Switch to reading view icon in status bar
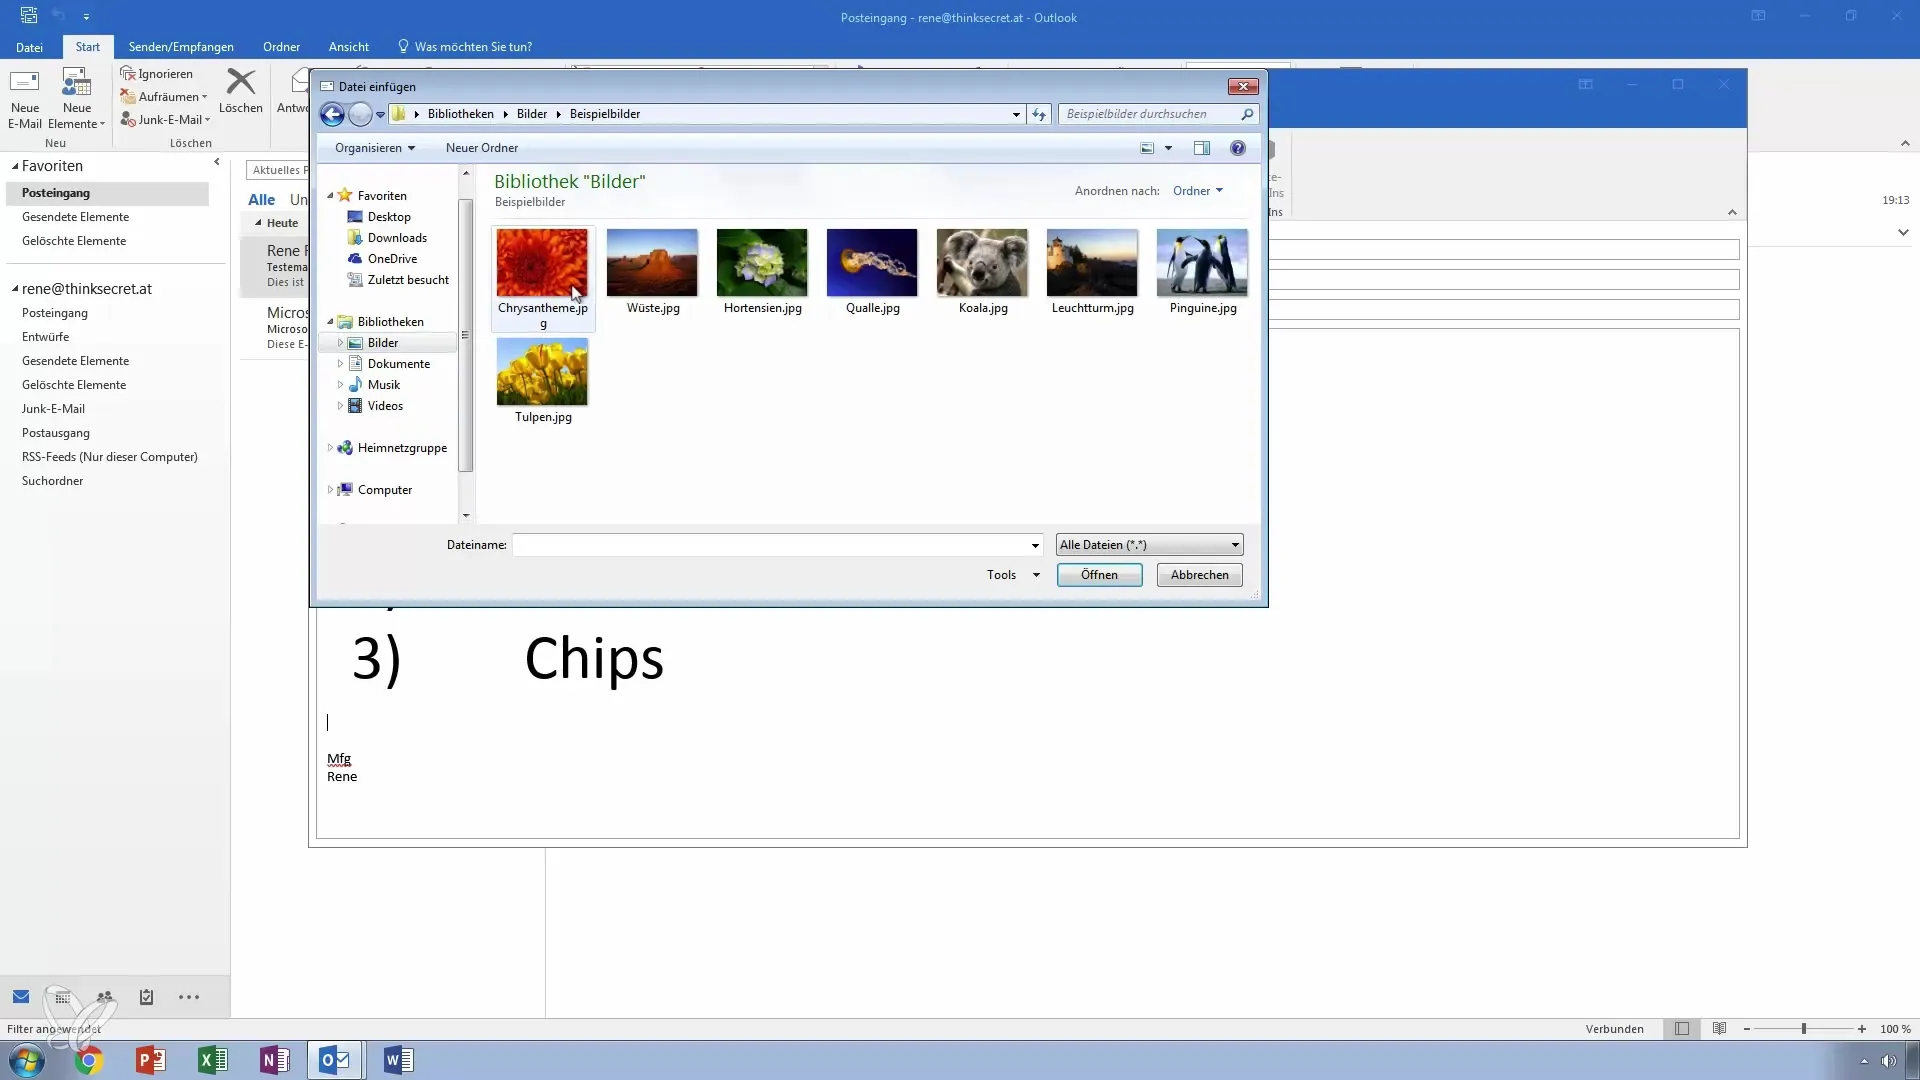Image resolution: width=1920 pixels, height=1080 pixels. [1719, 1029]
